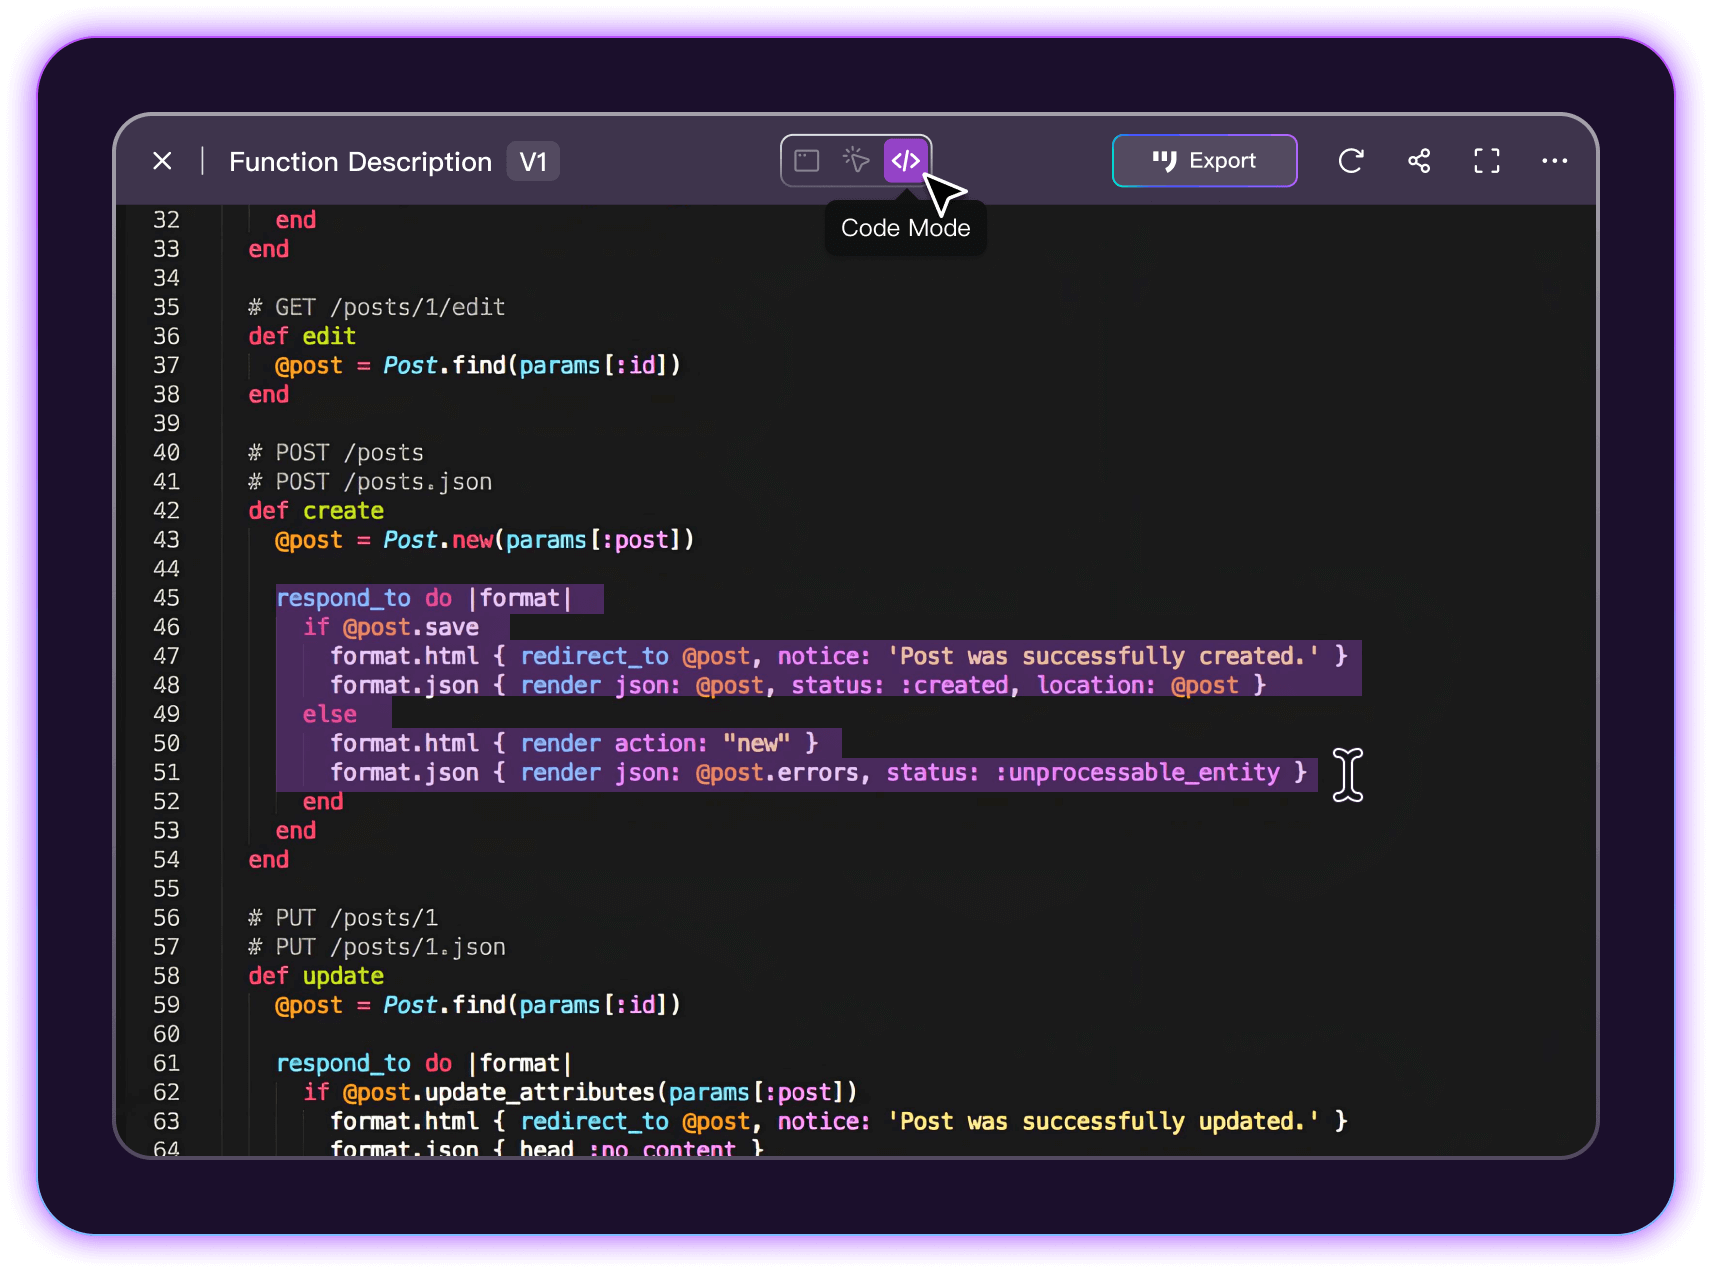Click the Function Description title
Screen dimensions: 1712x1272
360,162
